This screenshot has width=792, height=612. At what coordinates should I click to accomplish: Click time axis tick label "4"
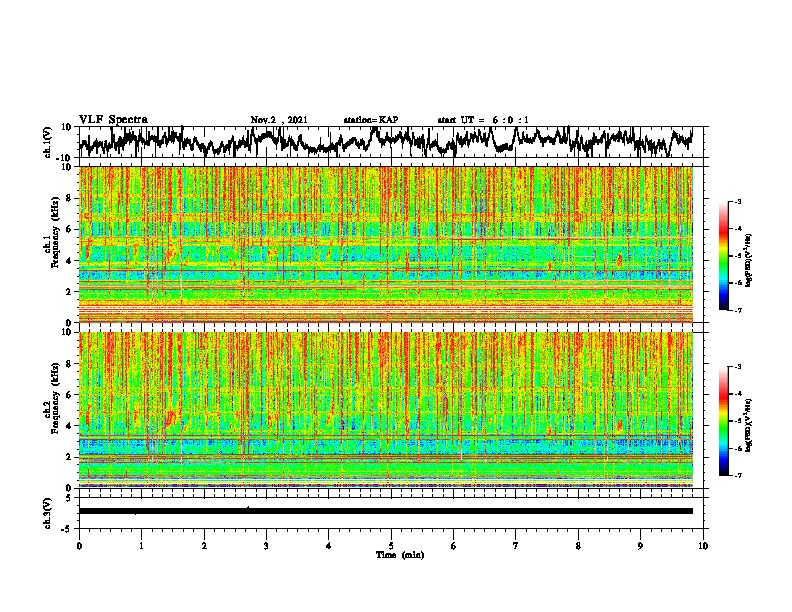tap(329, 546)
